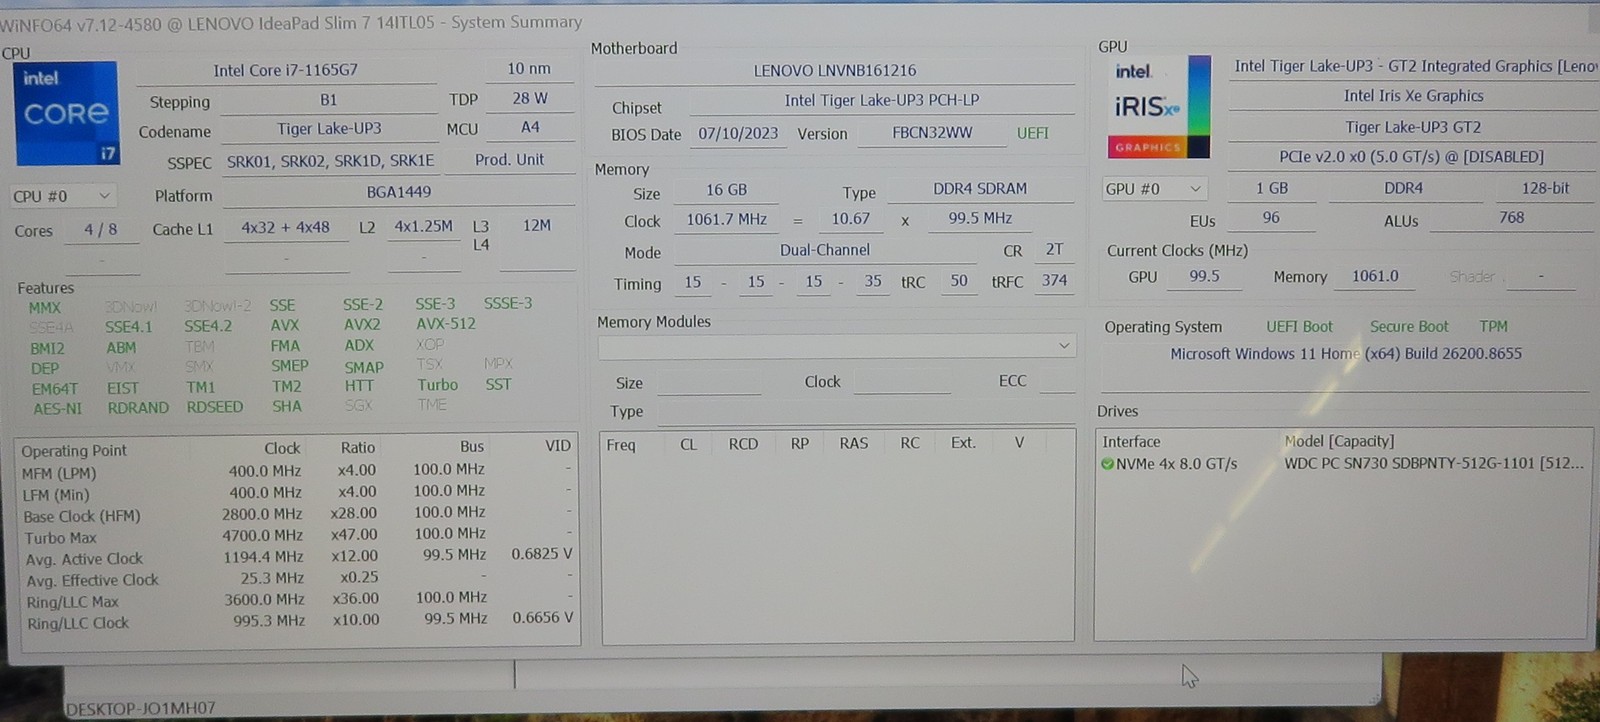Select the Ring/LLC Max row
This screenshot has width=1600, height=722.
298,601
